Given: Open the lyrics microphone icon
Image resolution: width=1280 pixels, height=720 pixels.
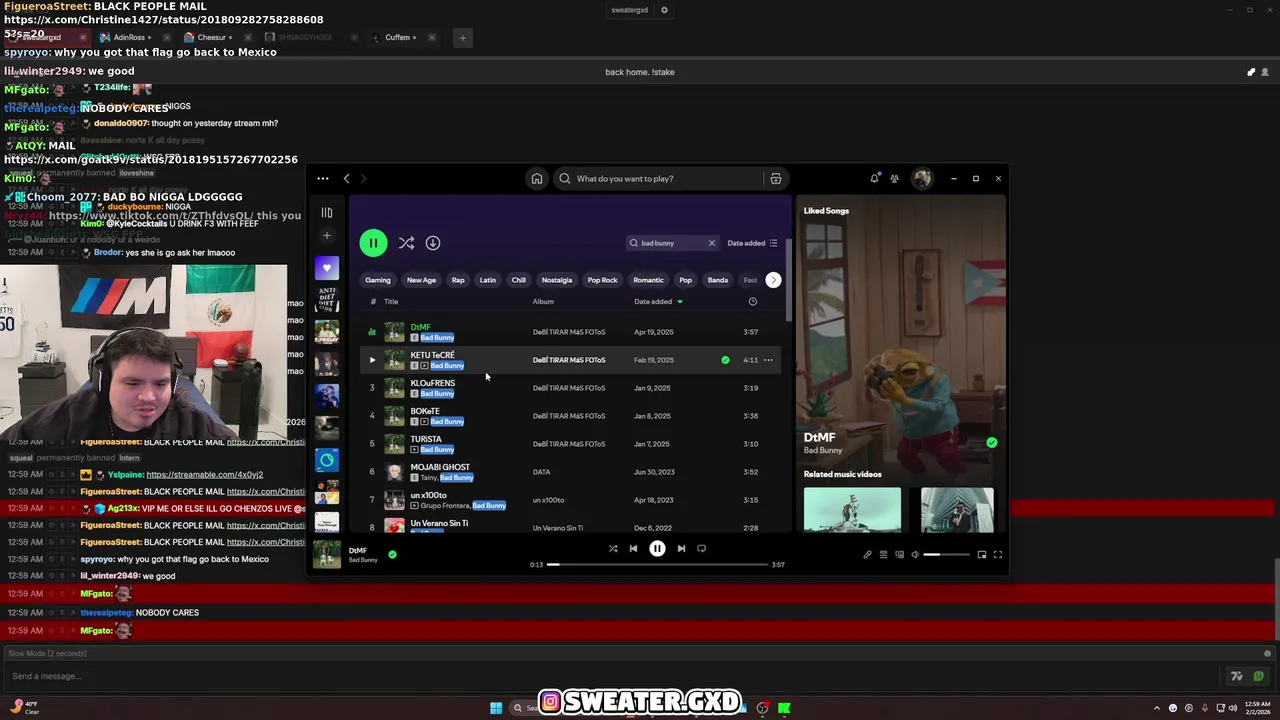Looking at the screenshot, I should tap(867, 555).
